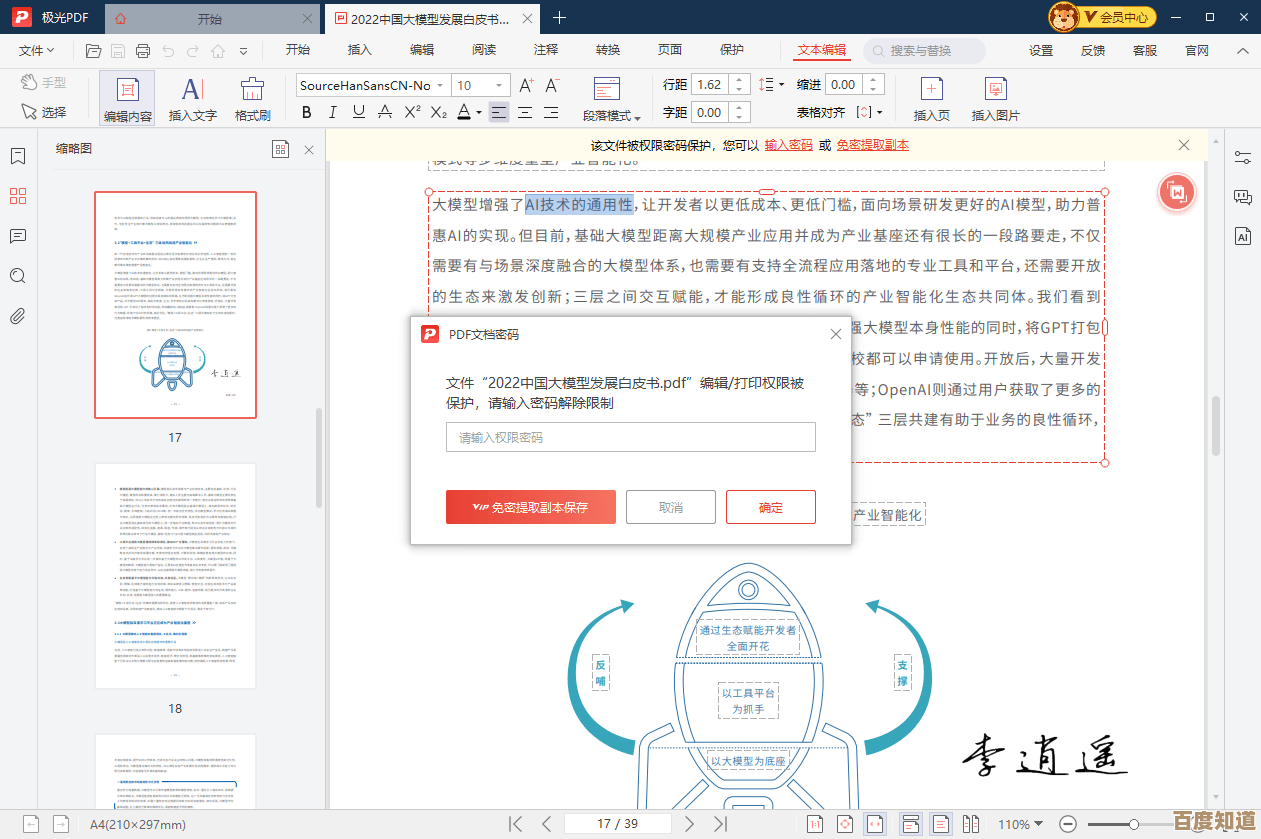Open the 转换 (Convert) menu tab

tap(607, 50)
